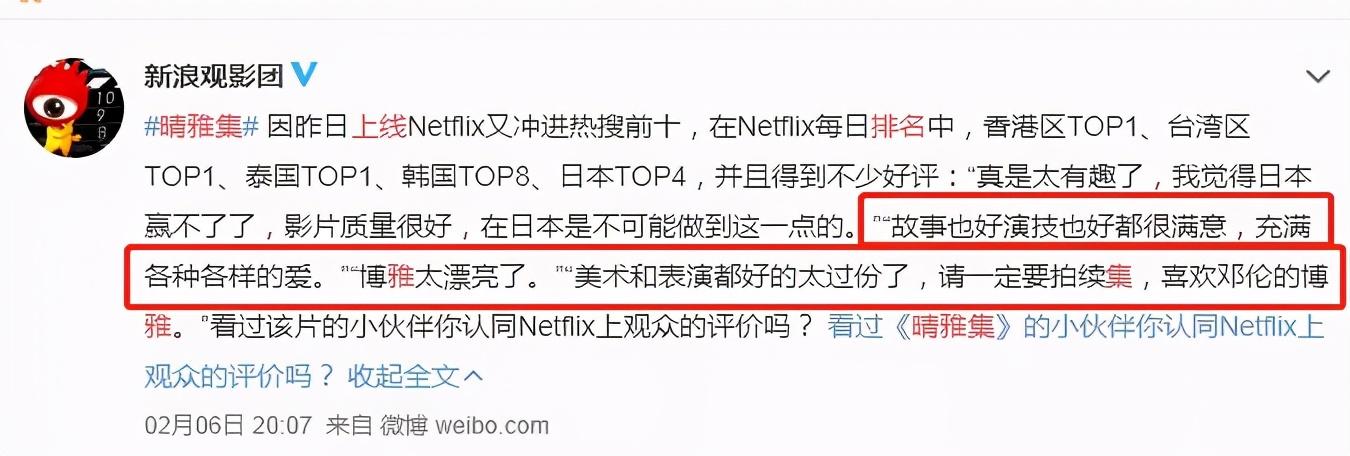Open the #晴雅集# hashtag topic
The width and height of the screenshot is (1350, 456).
click(202, 126)
